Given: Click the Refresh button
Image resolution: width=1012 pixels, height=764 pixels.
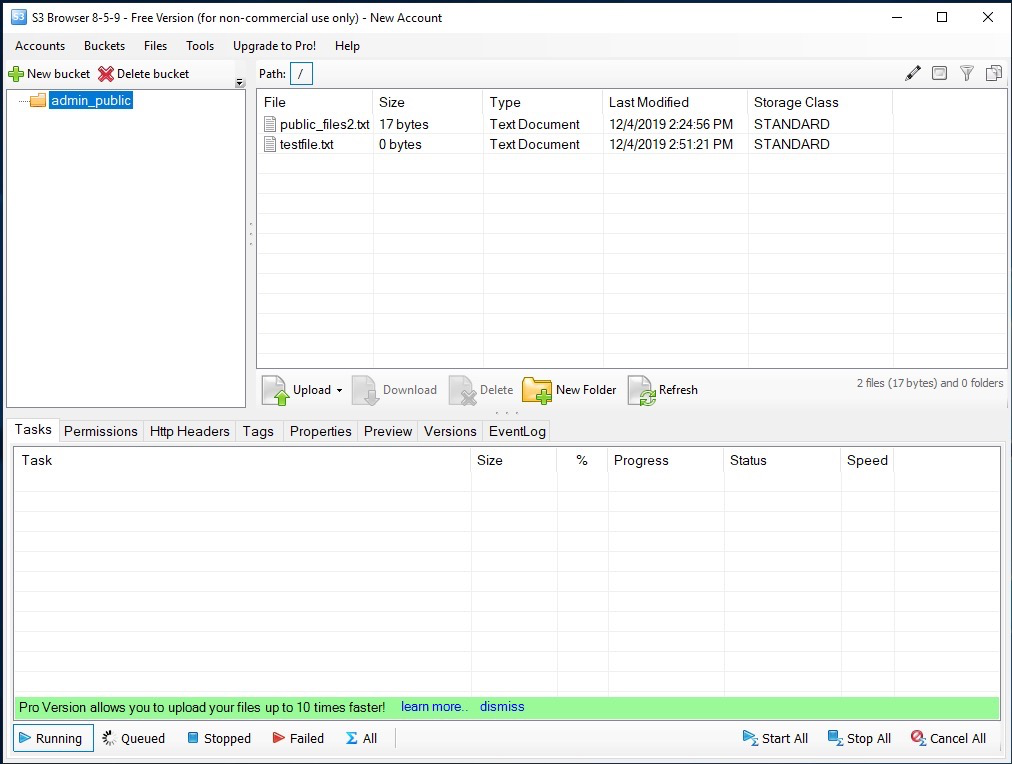Looking at the screenshot, I should (x=663, y=390).
